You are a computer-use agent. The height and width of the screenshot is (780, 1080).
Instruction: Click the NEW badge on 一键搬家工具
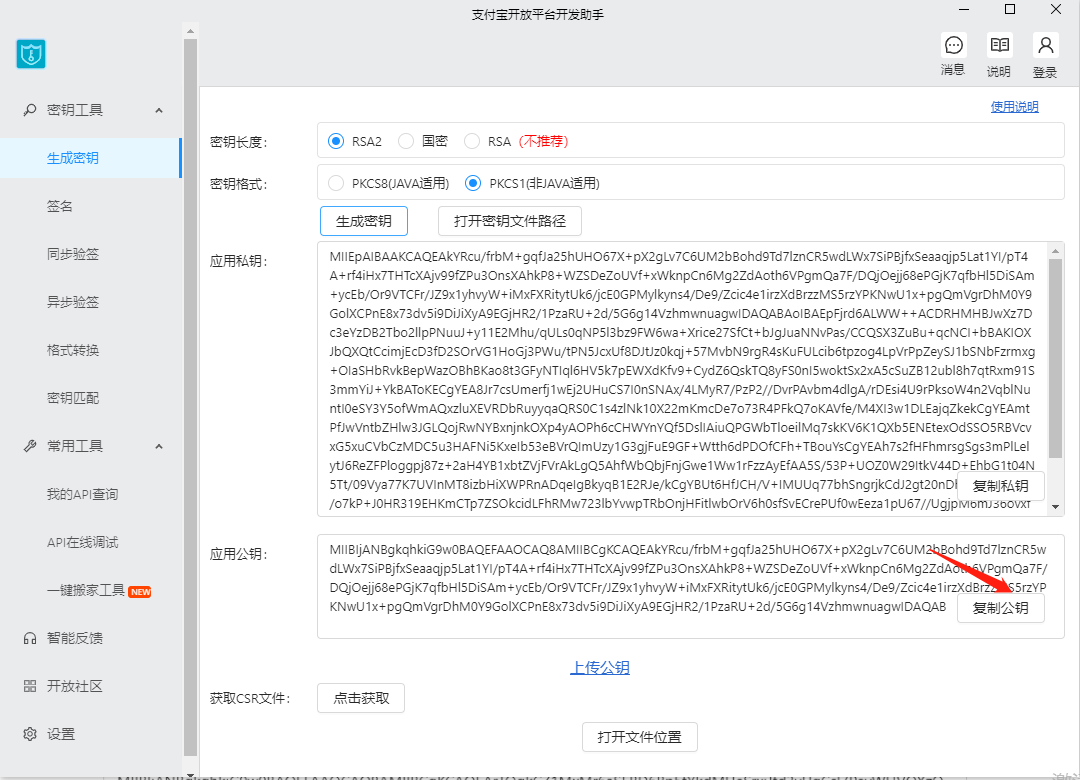pyautogui.click(x=140, y=592)
